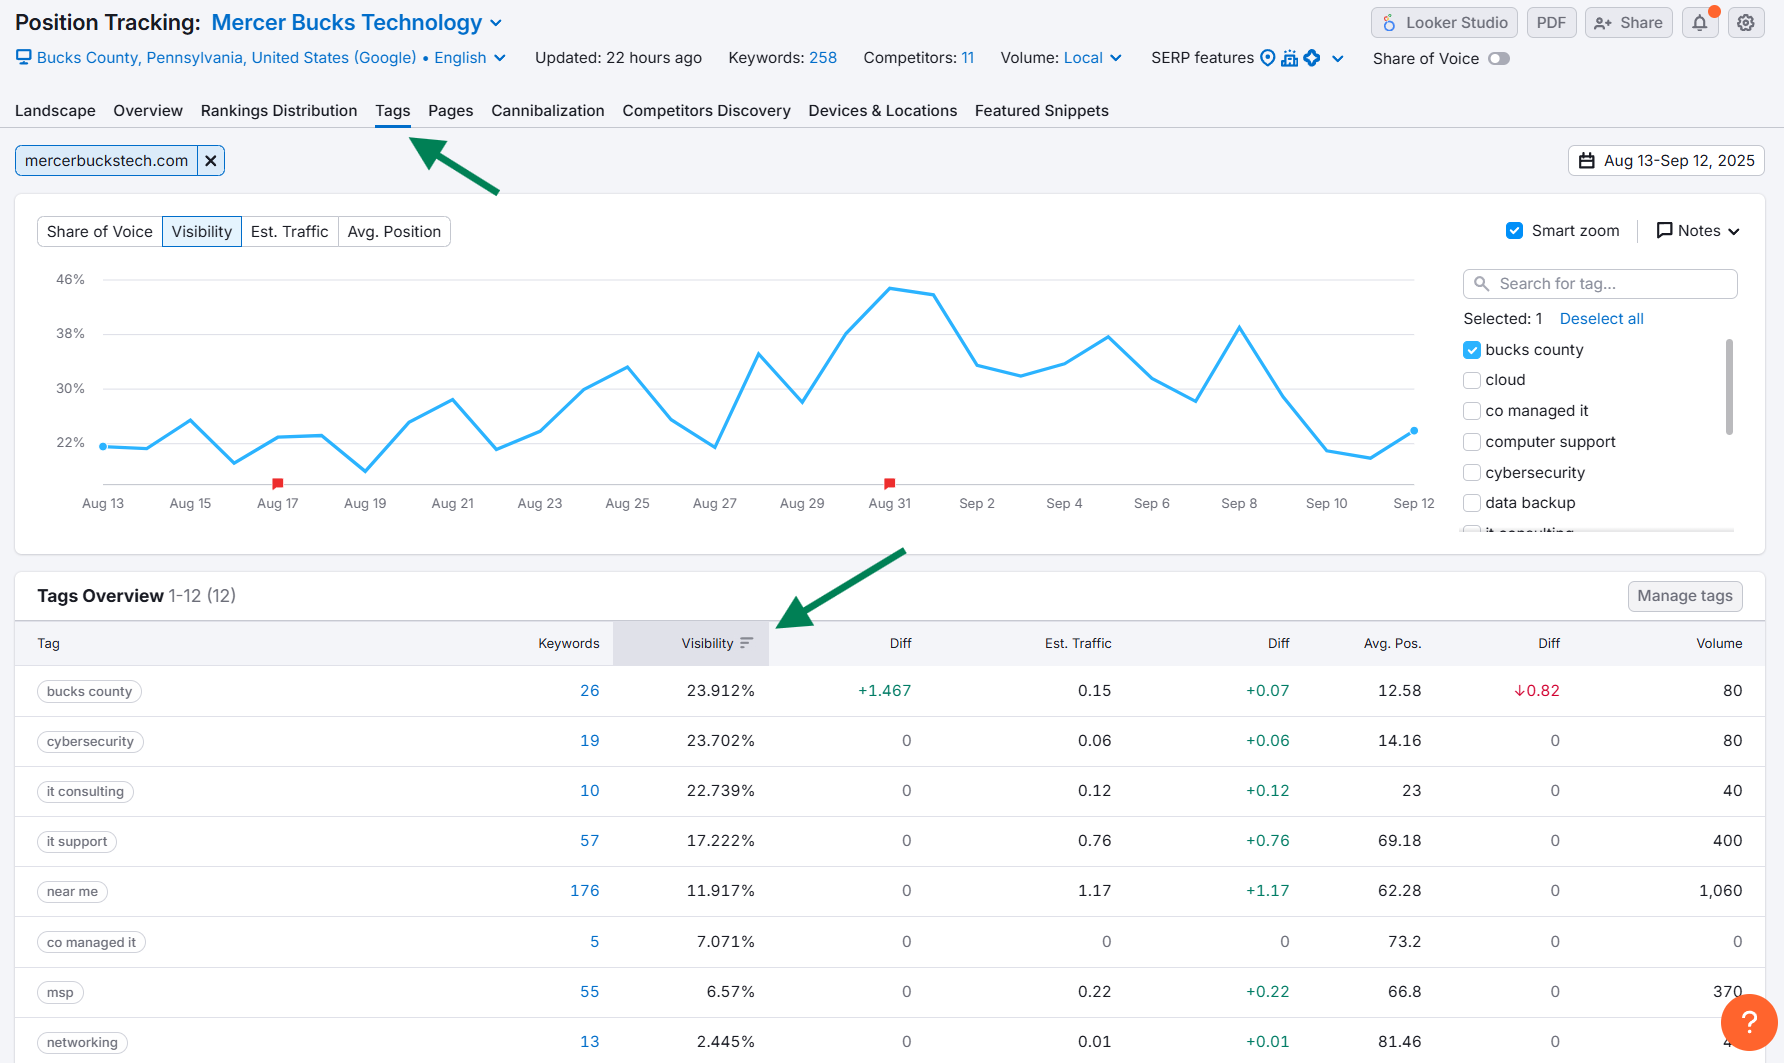Click the local pack SERP feature icon

(x=1288, y=58)
